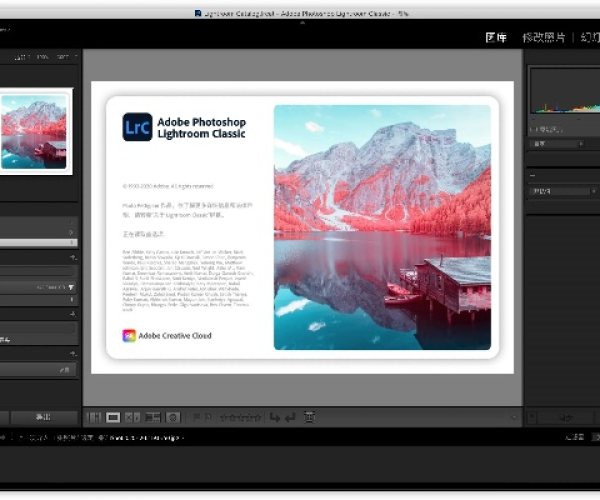Open the toolbar content dropdown triangle
600x500 pixels.
pos(514,418)
